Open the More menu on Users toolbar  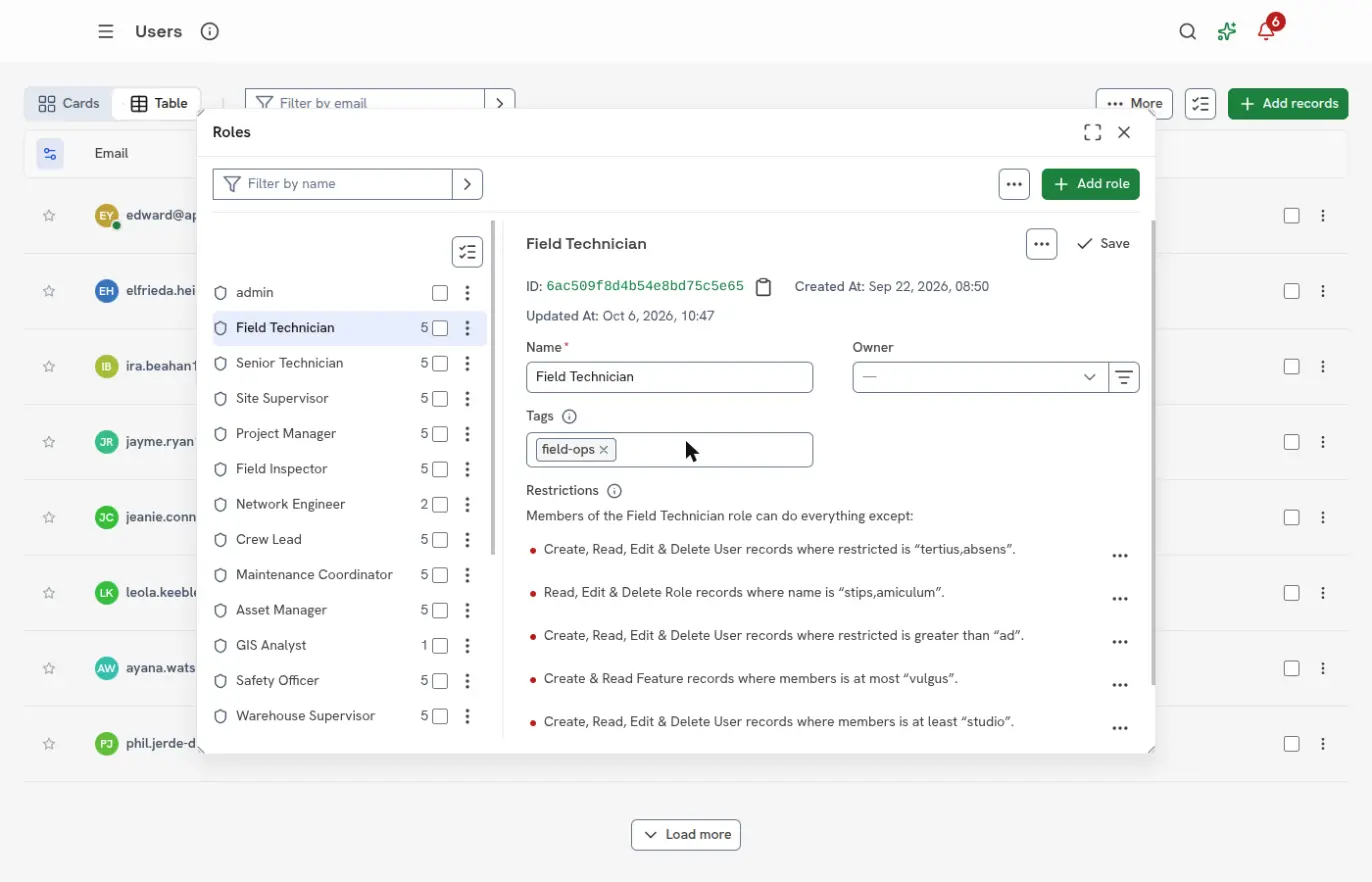pyautogui.click(x=1134, y=103)
